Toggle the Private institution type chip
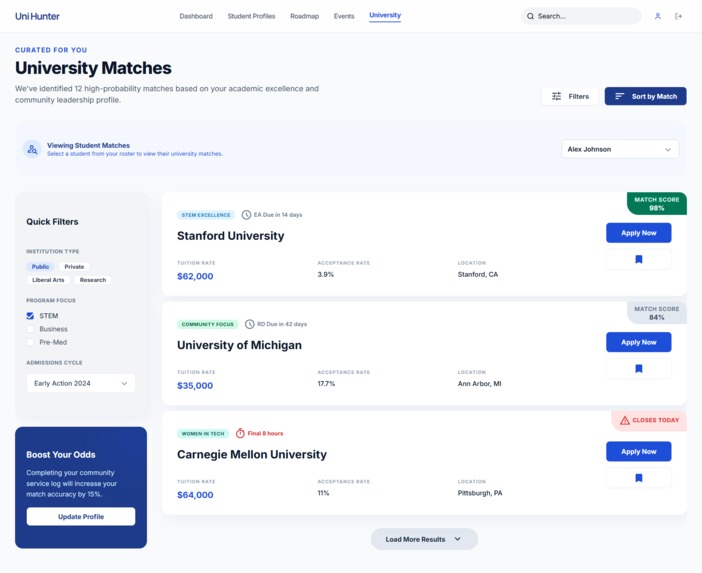 [x=74, y=267]
